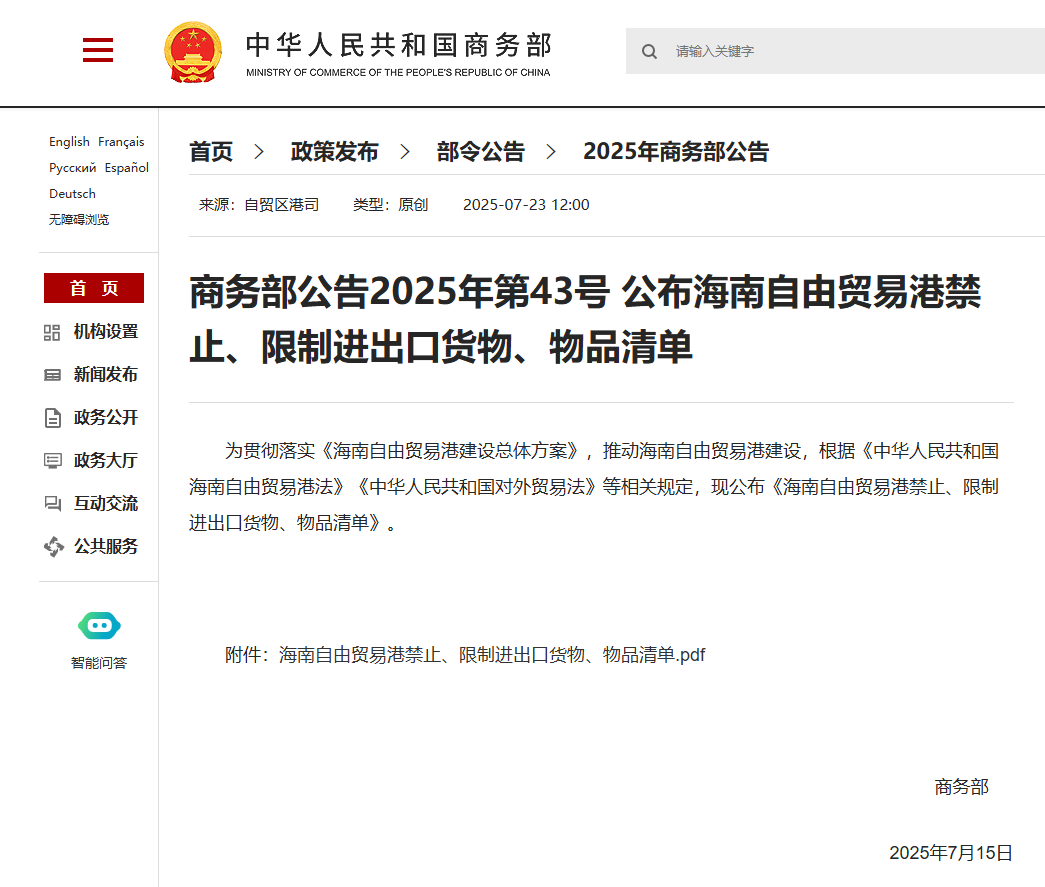The image size is (1045, 887).
Task: Click the chevron after 政策发布 breadcrumb
Action: [x=405, y=152]
